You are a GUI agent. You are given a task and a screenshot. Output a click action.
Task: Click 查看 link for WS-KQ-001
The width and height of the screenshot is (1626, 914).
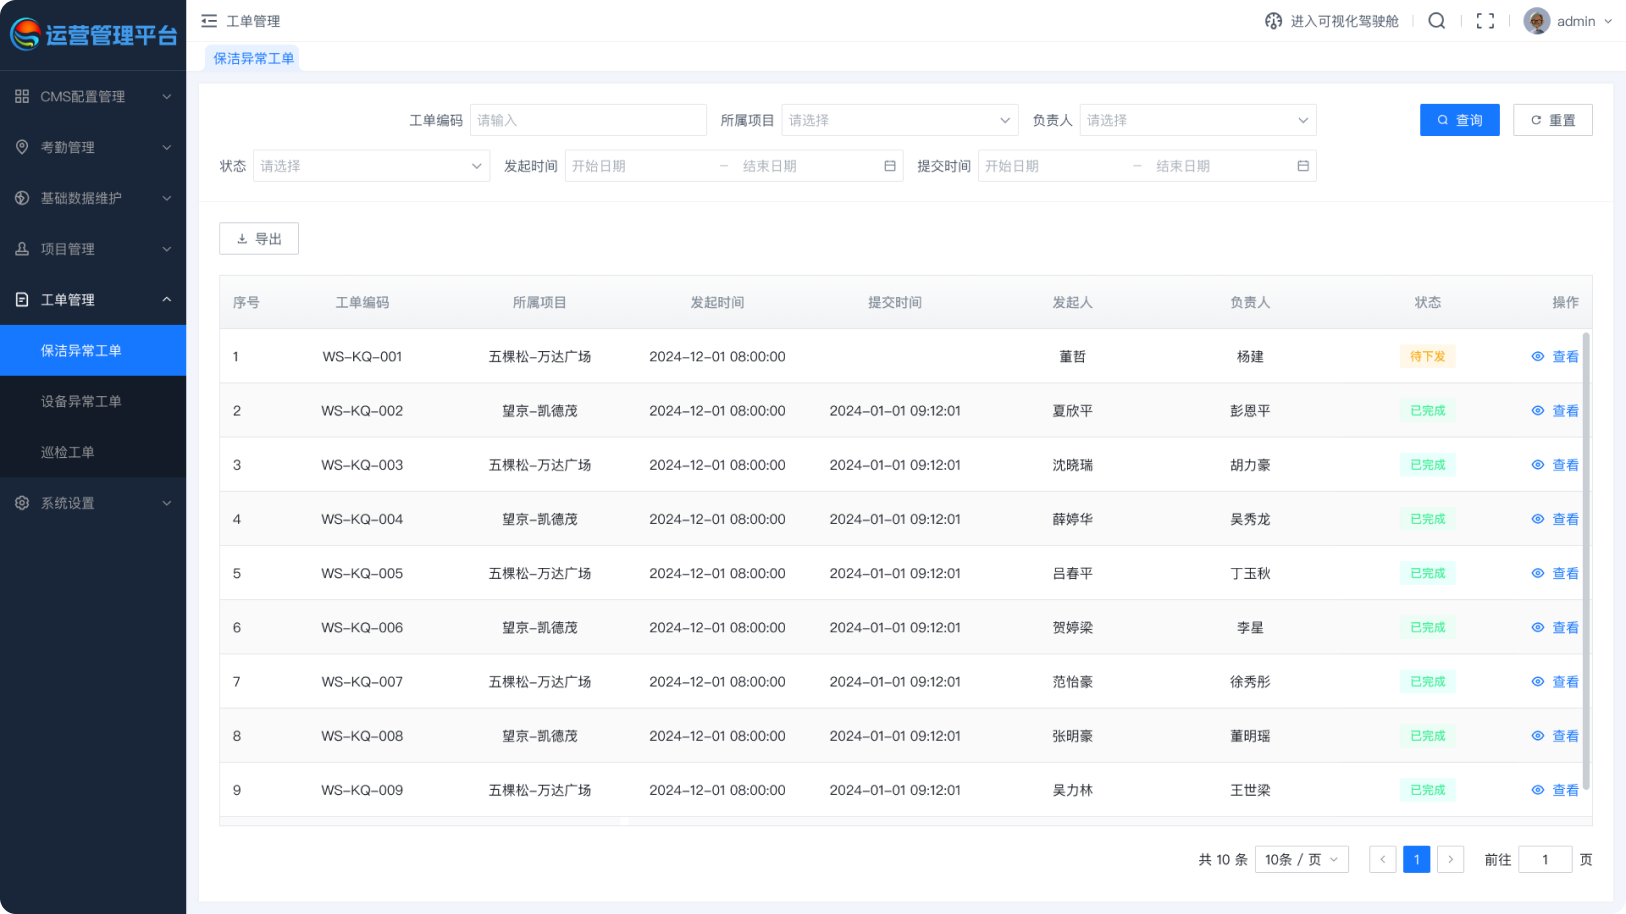click(x=1566, y=357)
